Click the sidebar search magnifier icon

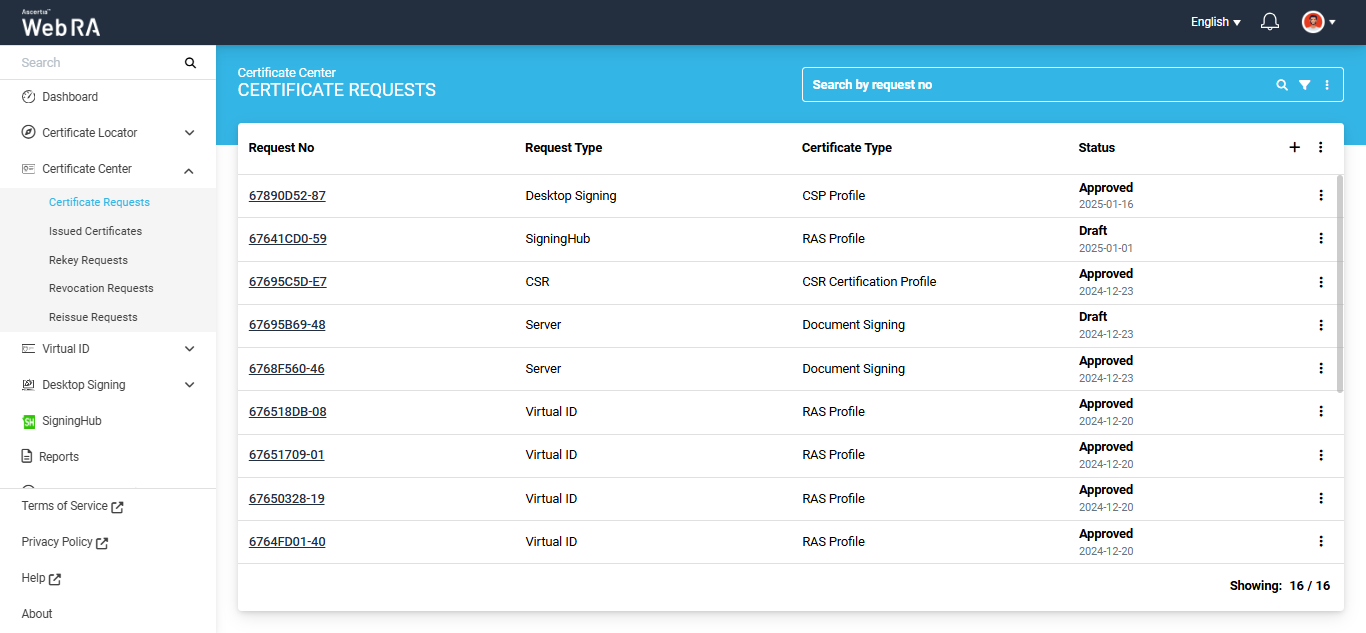point(190,63)
